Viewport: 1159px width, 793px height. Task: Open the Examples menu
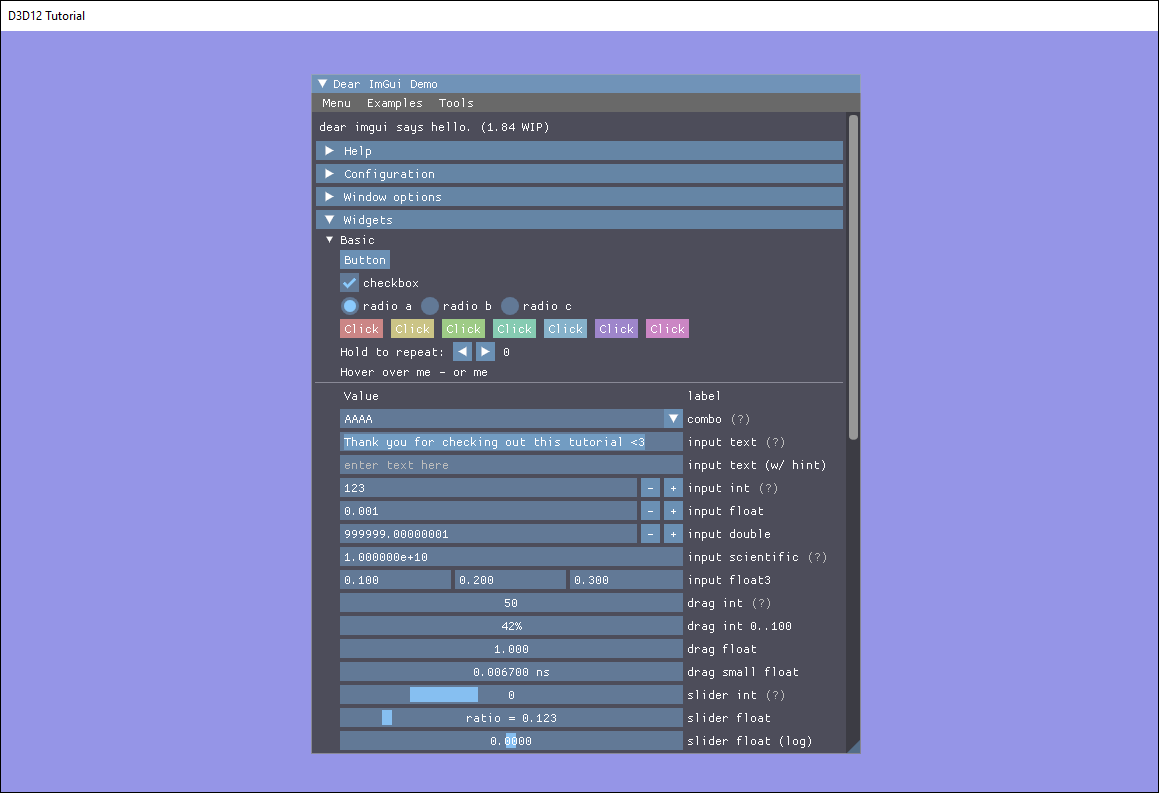coord(395,103)
